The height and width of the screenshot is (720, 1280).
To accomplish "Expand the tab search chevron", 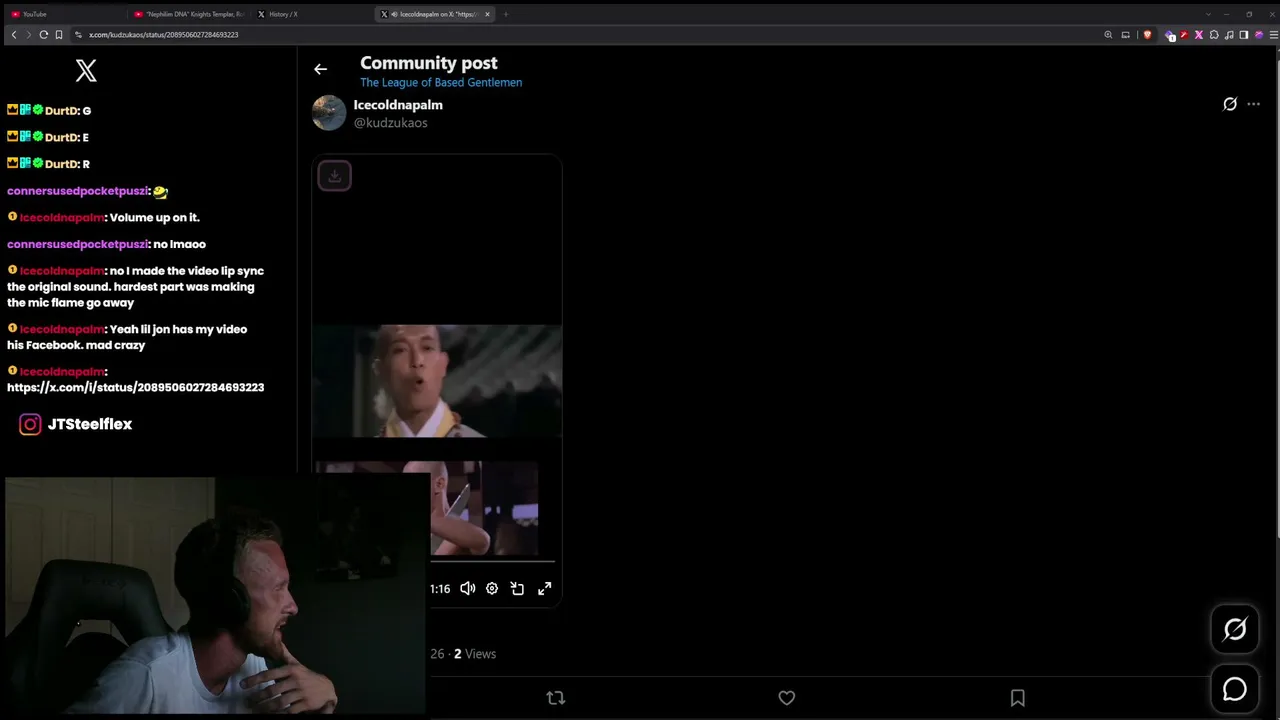I will 1208,14.
